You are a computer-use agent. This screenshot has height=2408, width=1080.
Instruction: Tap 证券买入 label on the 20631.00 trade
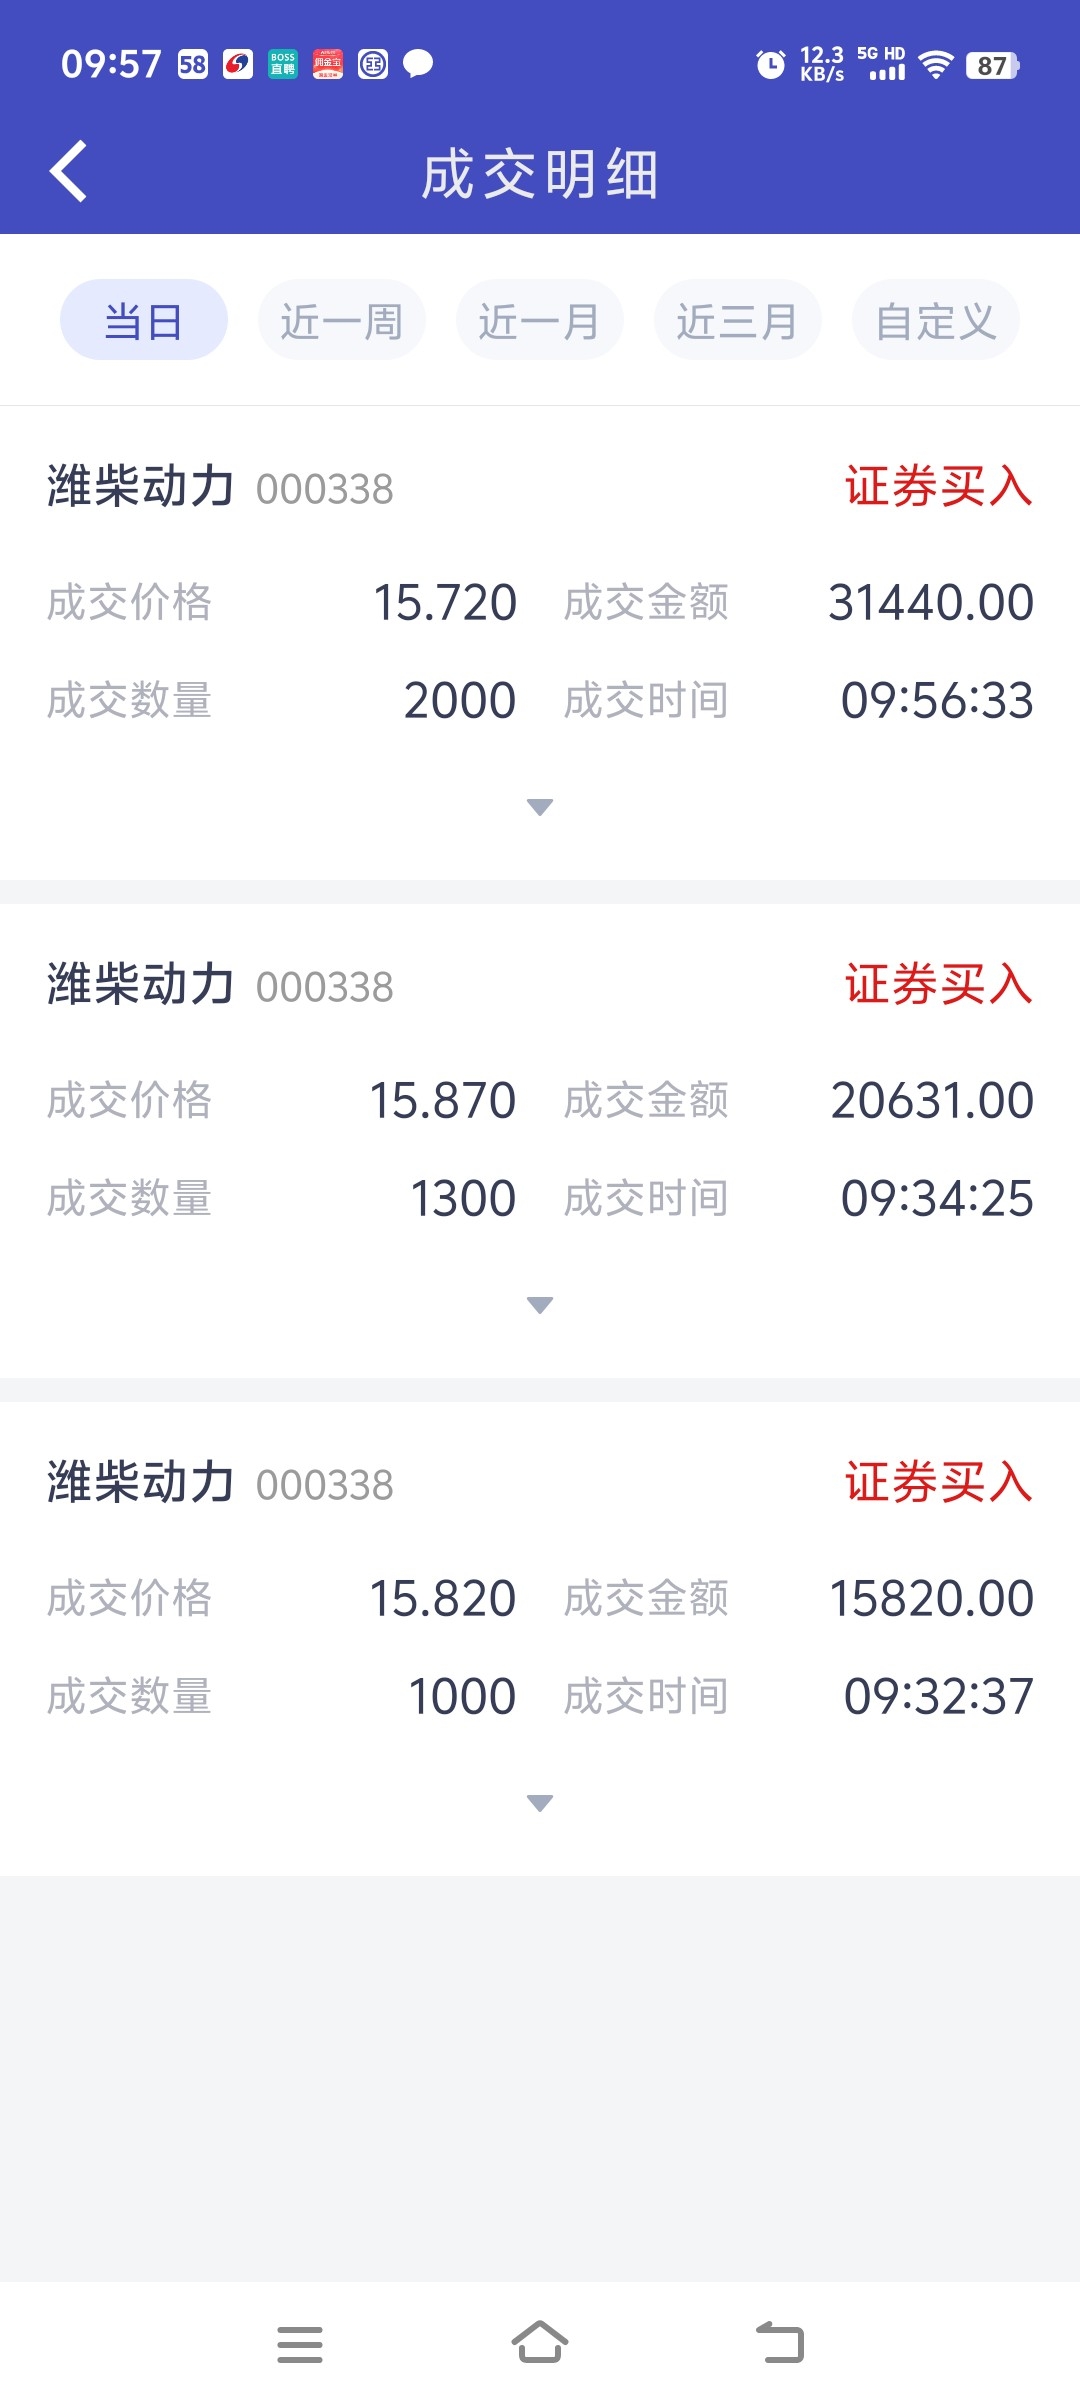939,984
